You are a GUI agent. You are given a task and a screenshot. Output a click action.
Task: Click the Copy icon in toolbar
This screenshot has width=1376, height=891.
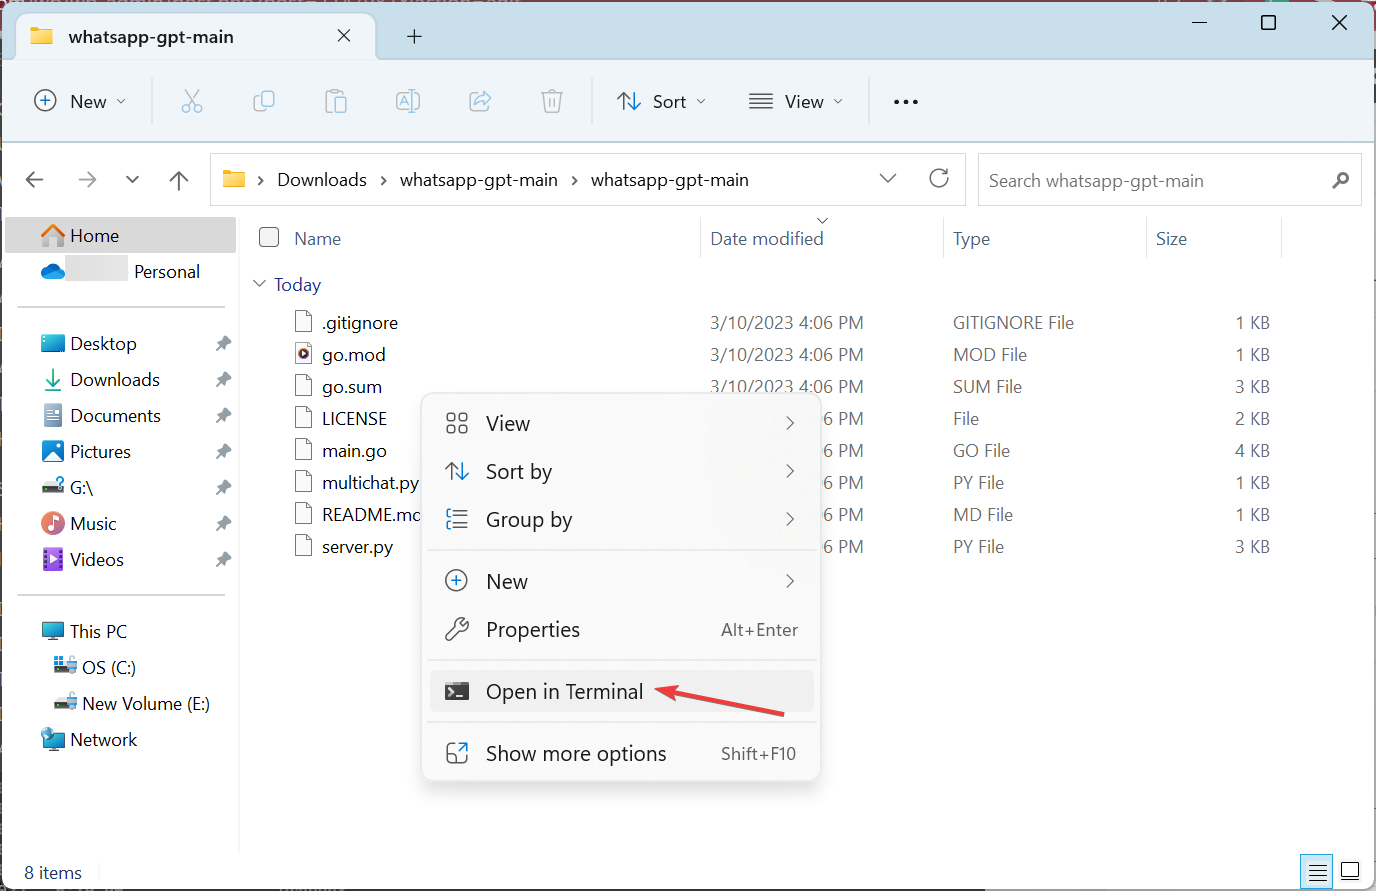(264, 101)
